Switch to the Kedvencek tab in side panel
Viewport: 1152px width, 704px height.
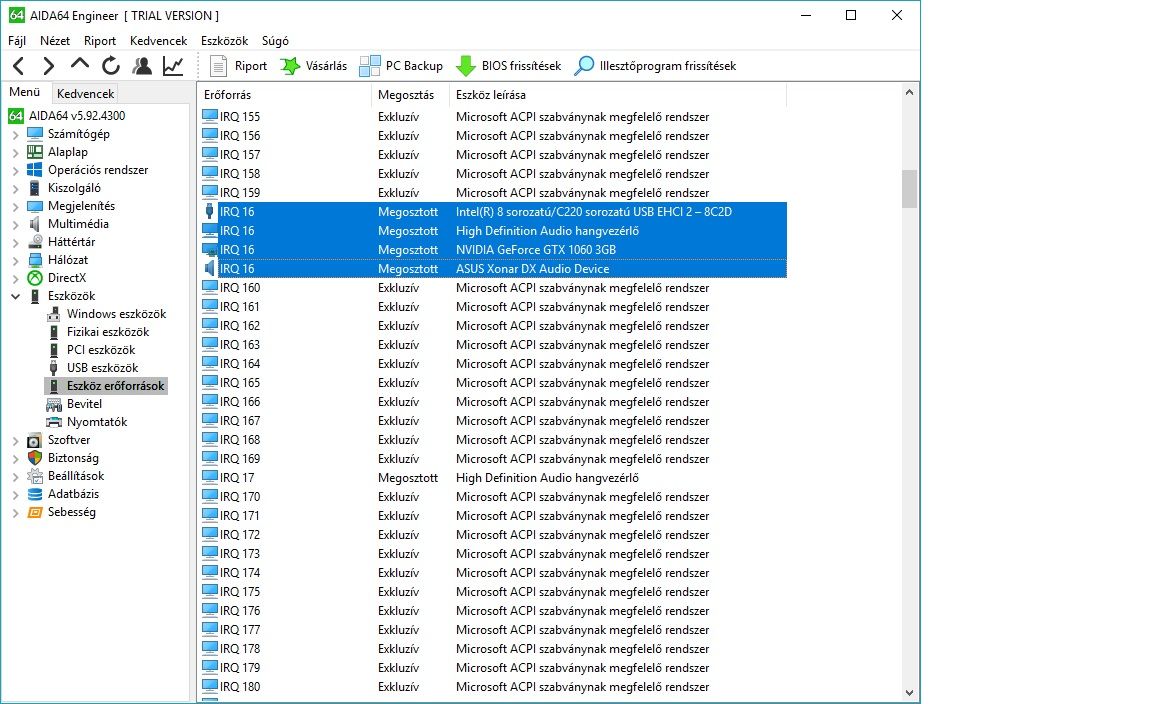pos(85,93)
